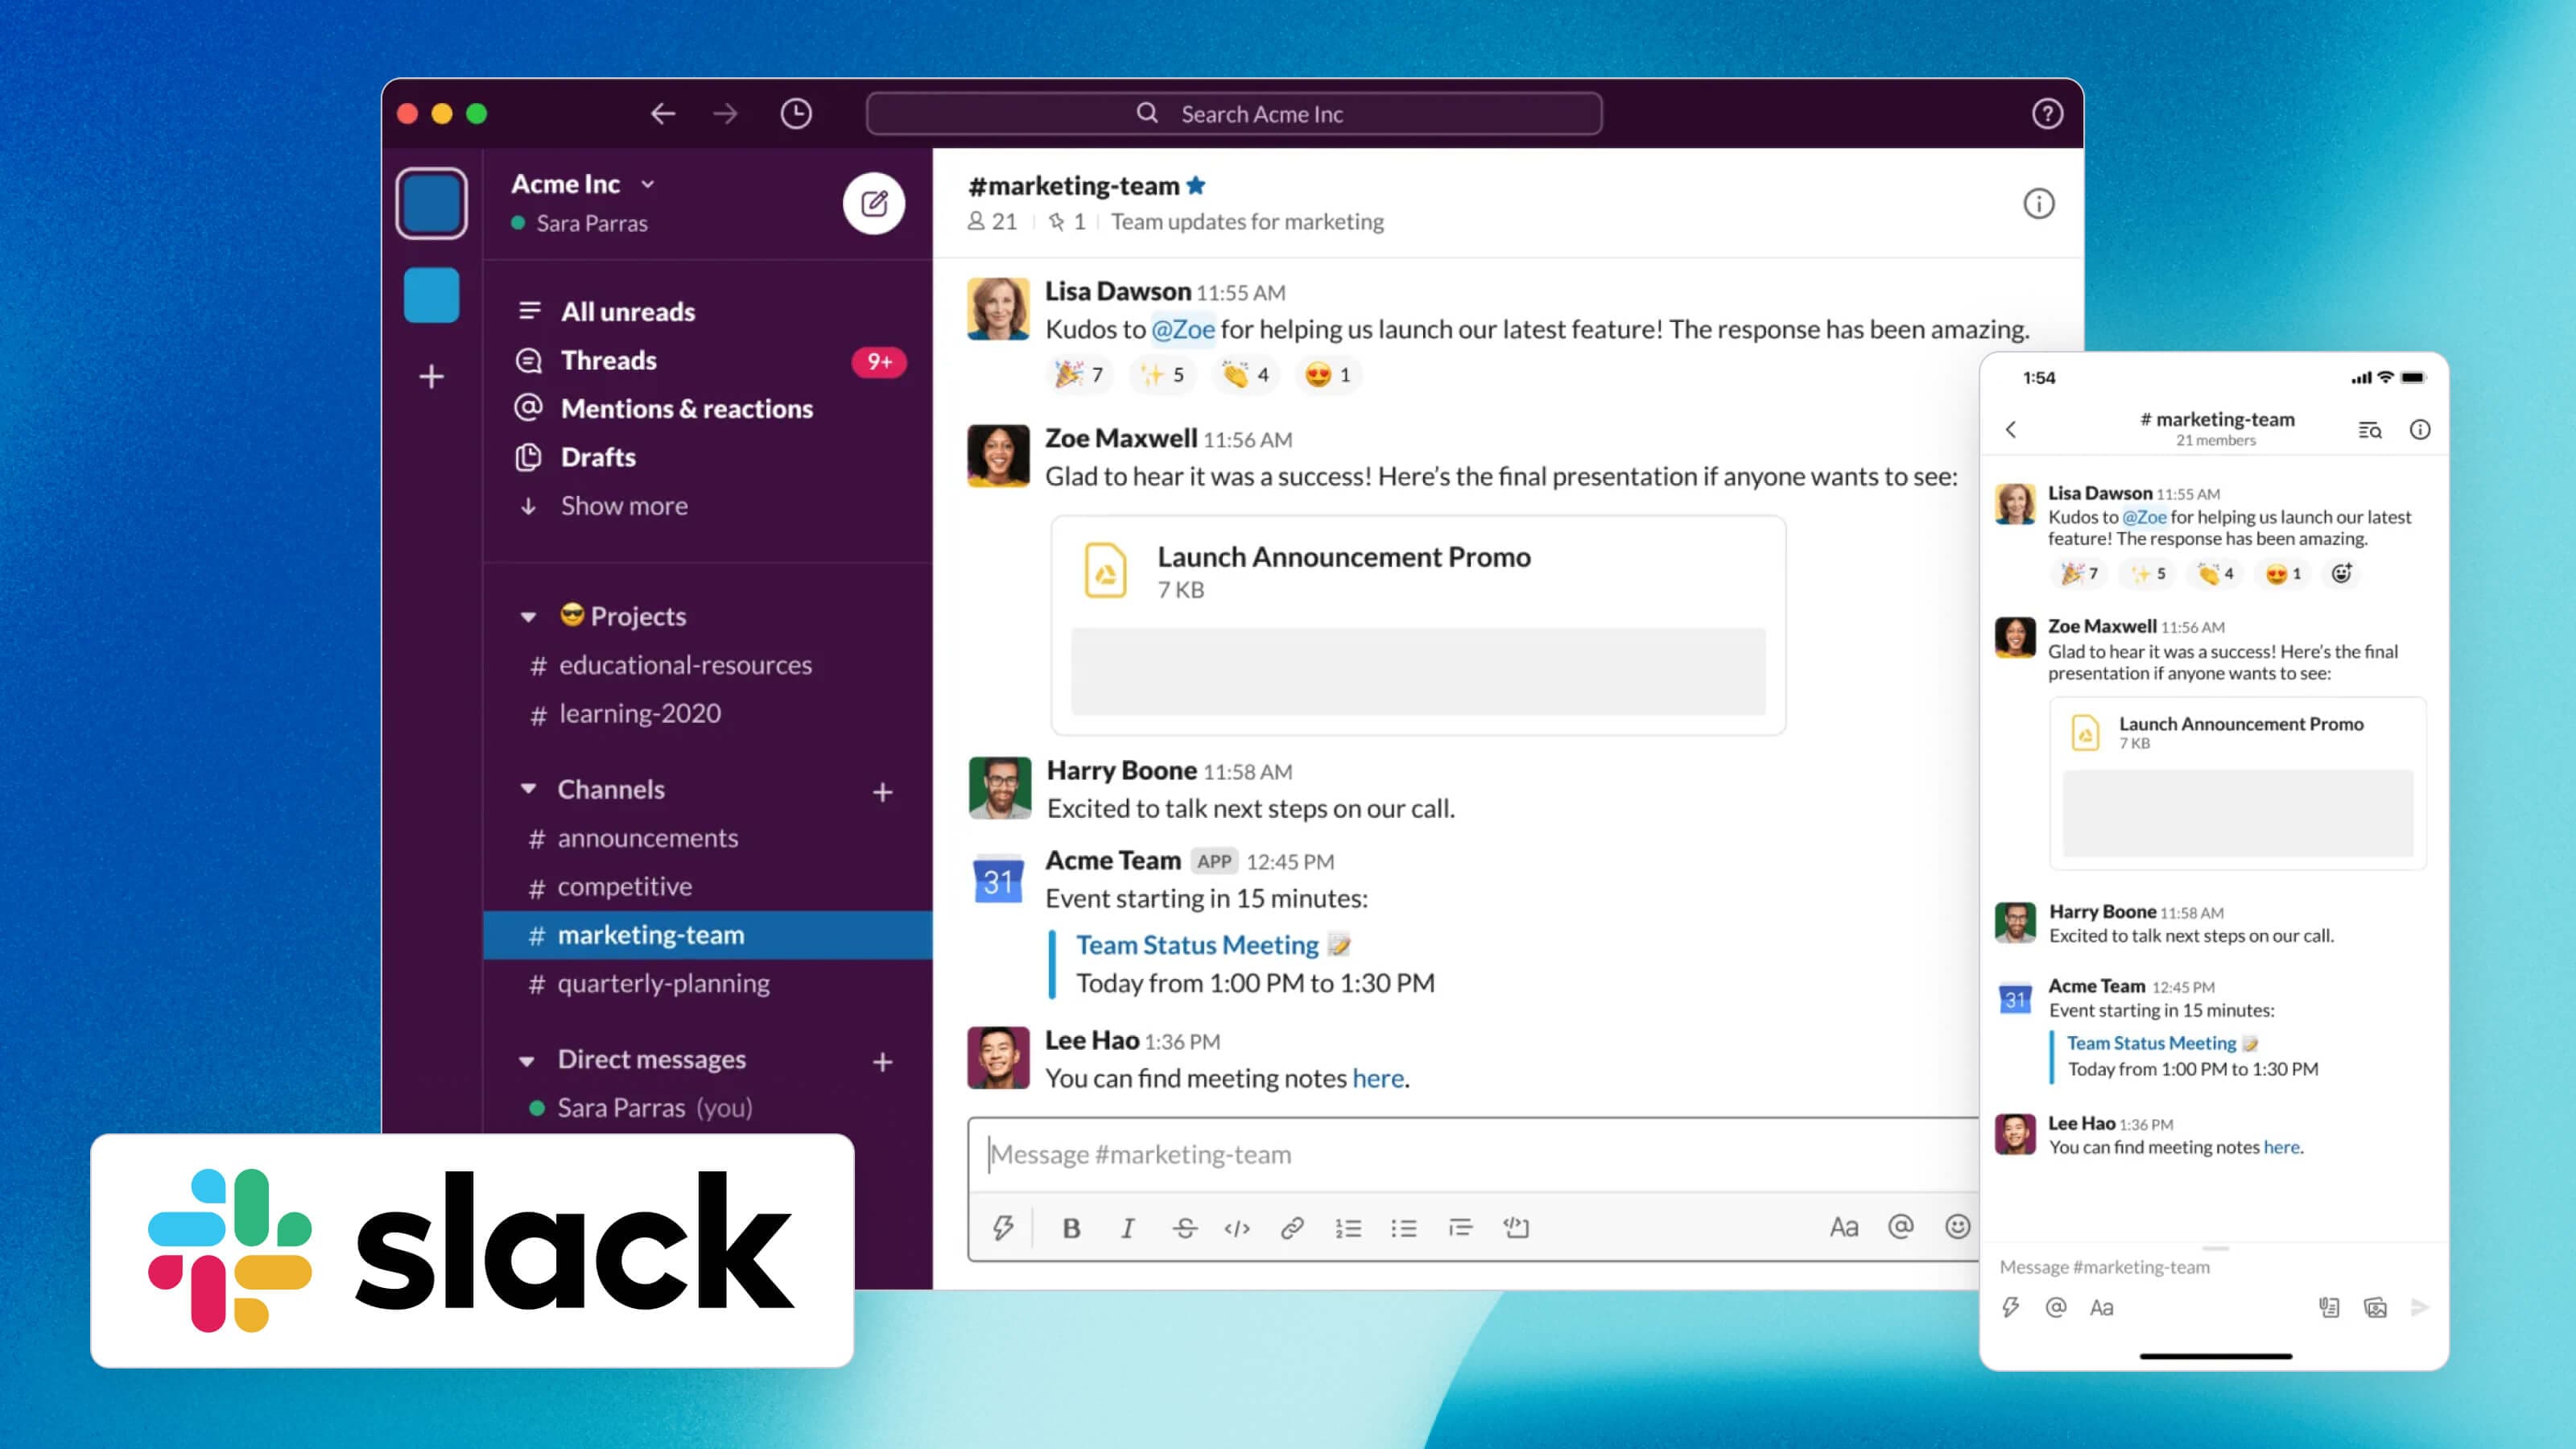Viewport: 2576px width, 1449px height.
Task: Open the history clock icon
Action: pyautogui.click(x=796, y=114)
